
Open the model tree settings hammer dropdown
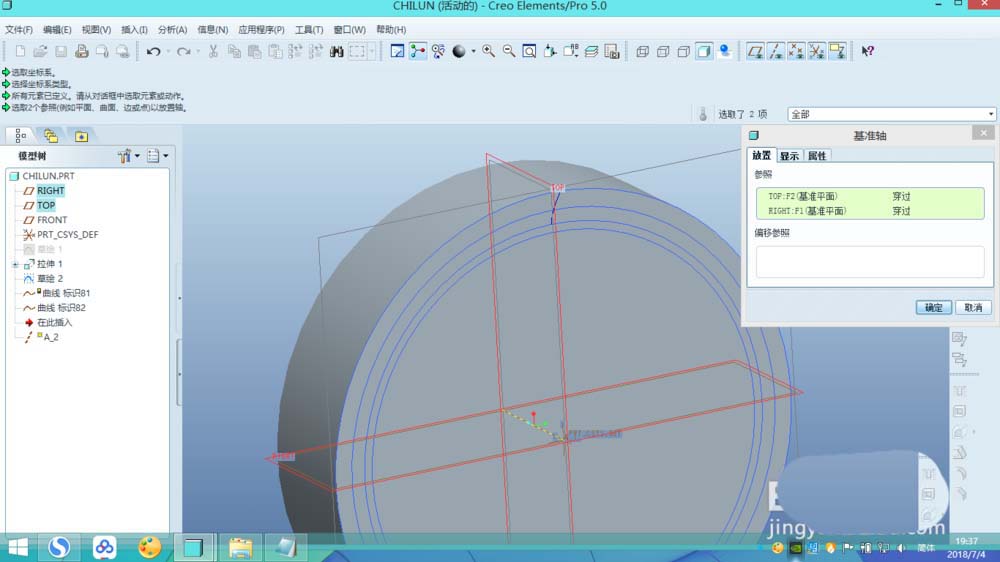click(128, 156)
